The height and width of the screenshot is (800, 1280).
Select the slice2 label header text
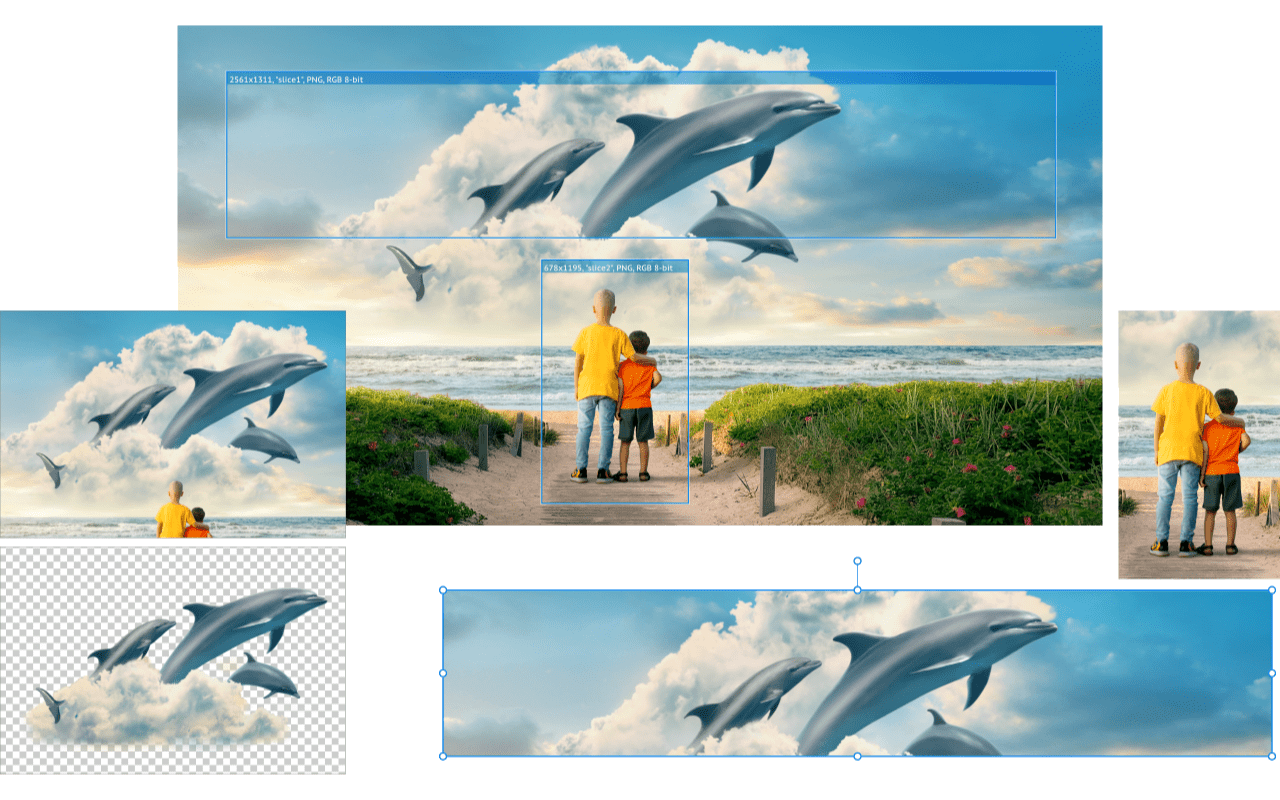[608, 268]
